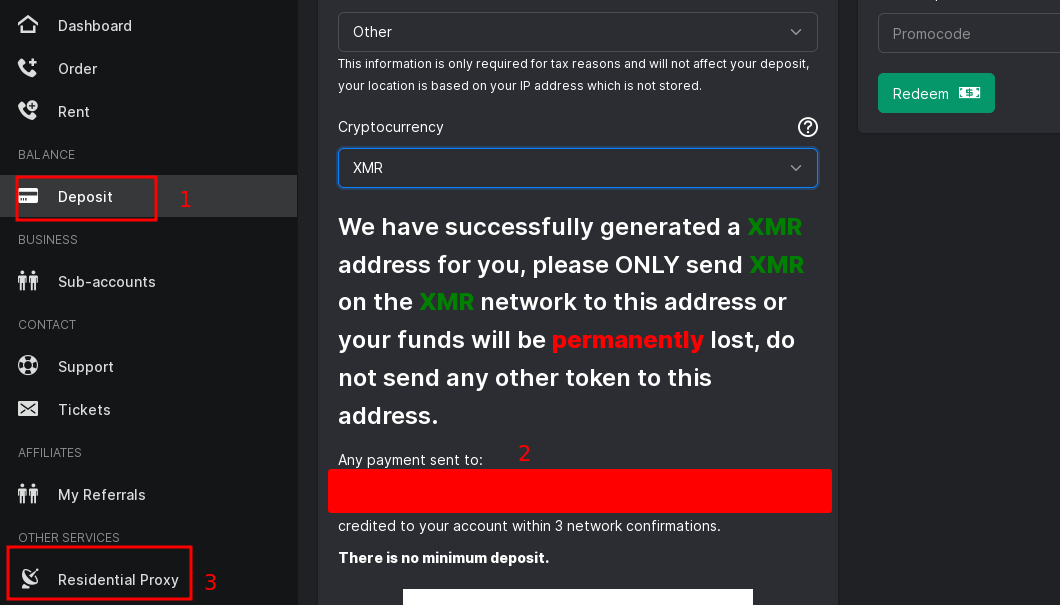
Task: Click the Residential Proxy satellite icon
Action: click(30, 578)
